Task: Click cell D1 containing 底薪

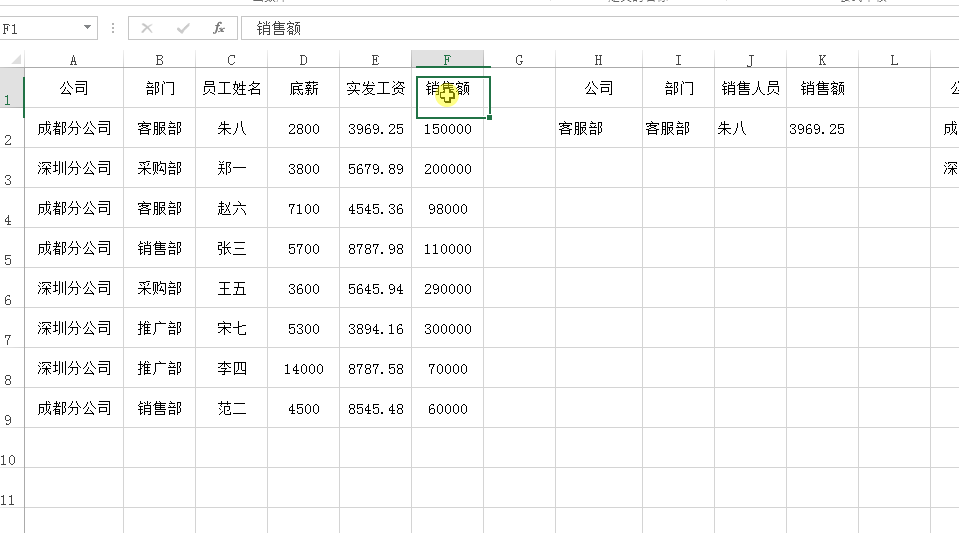Action: (303, 89)
